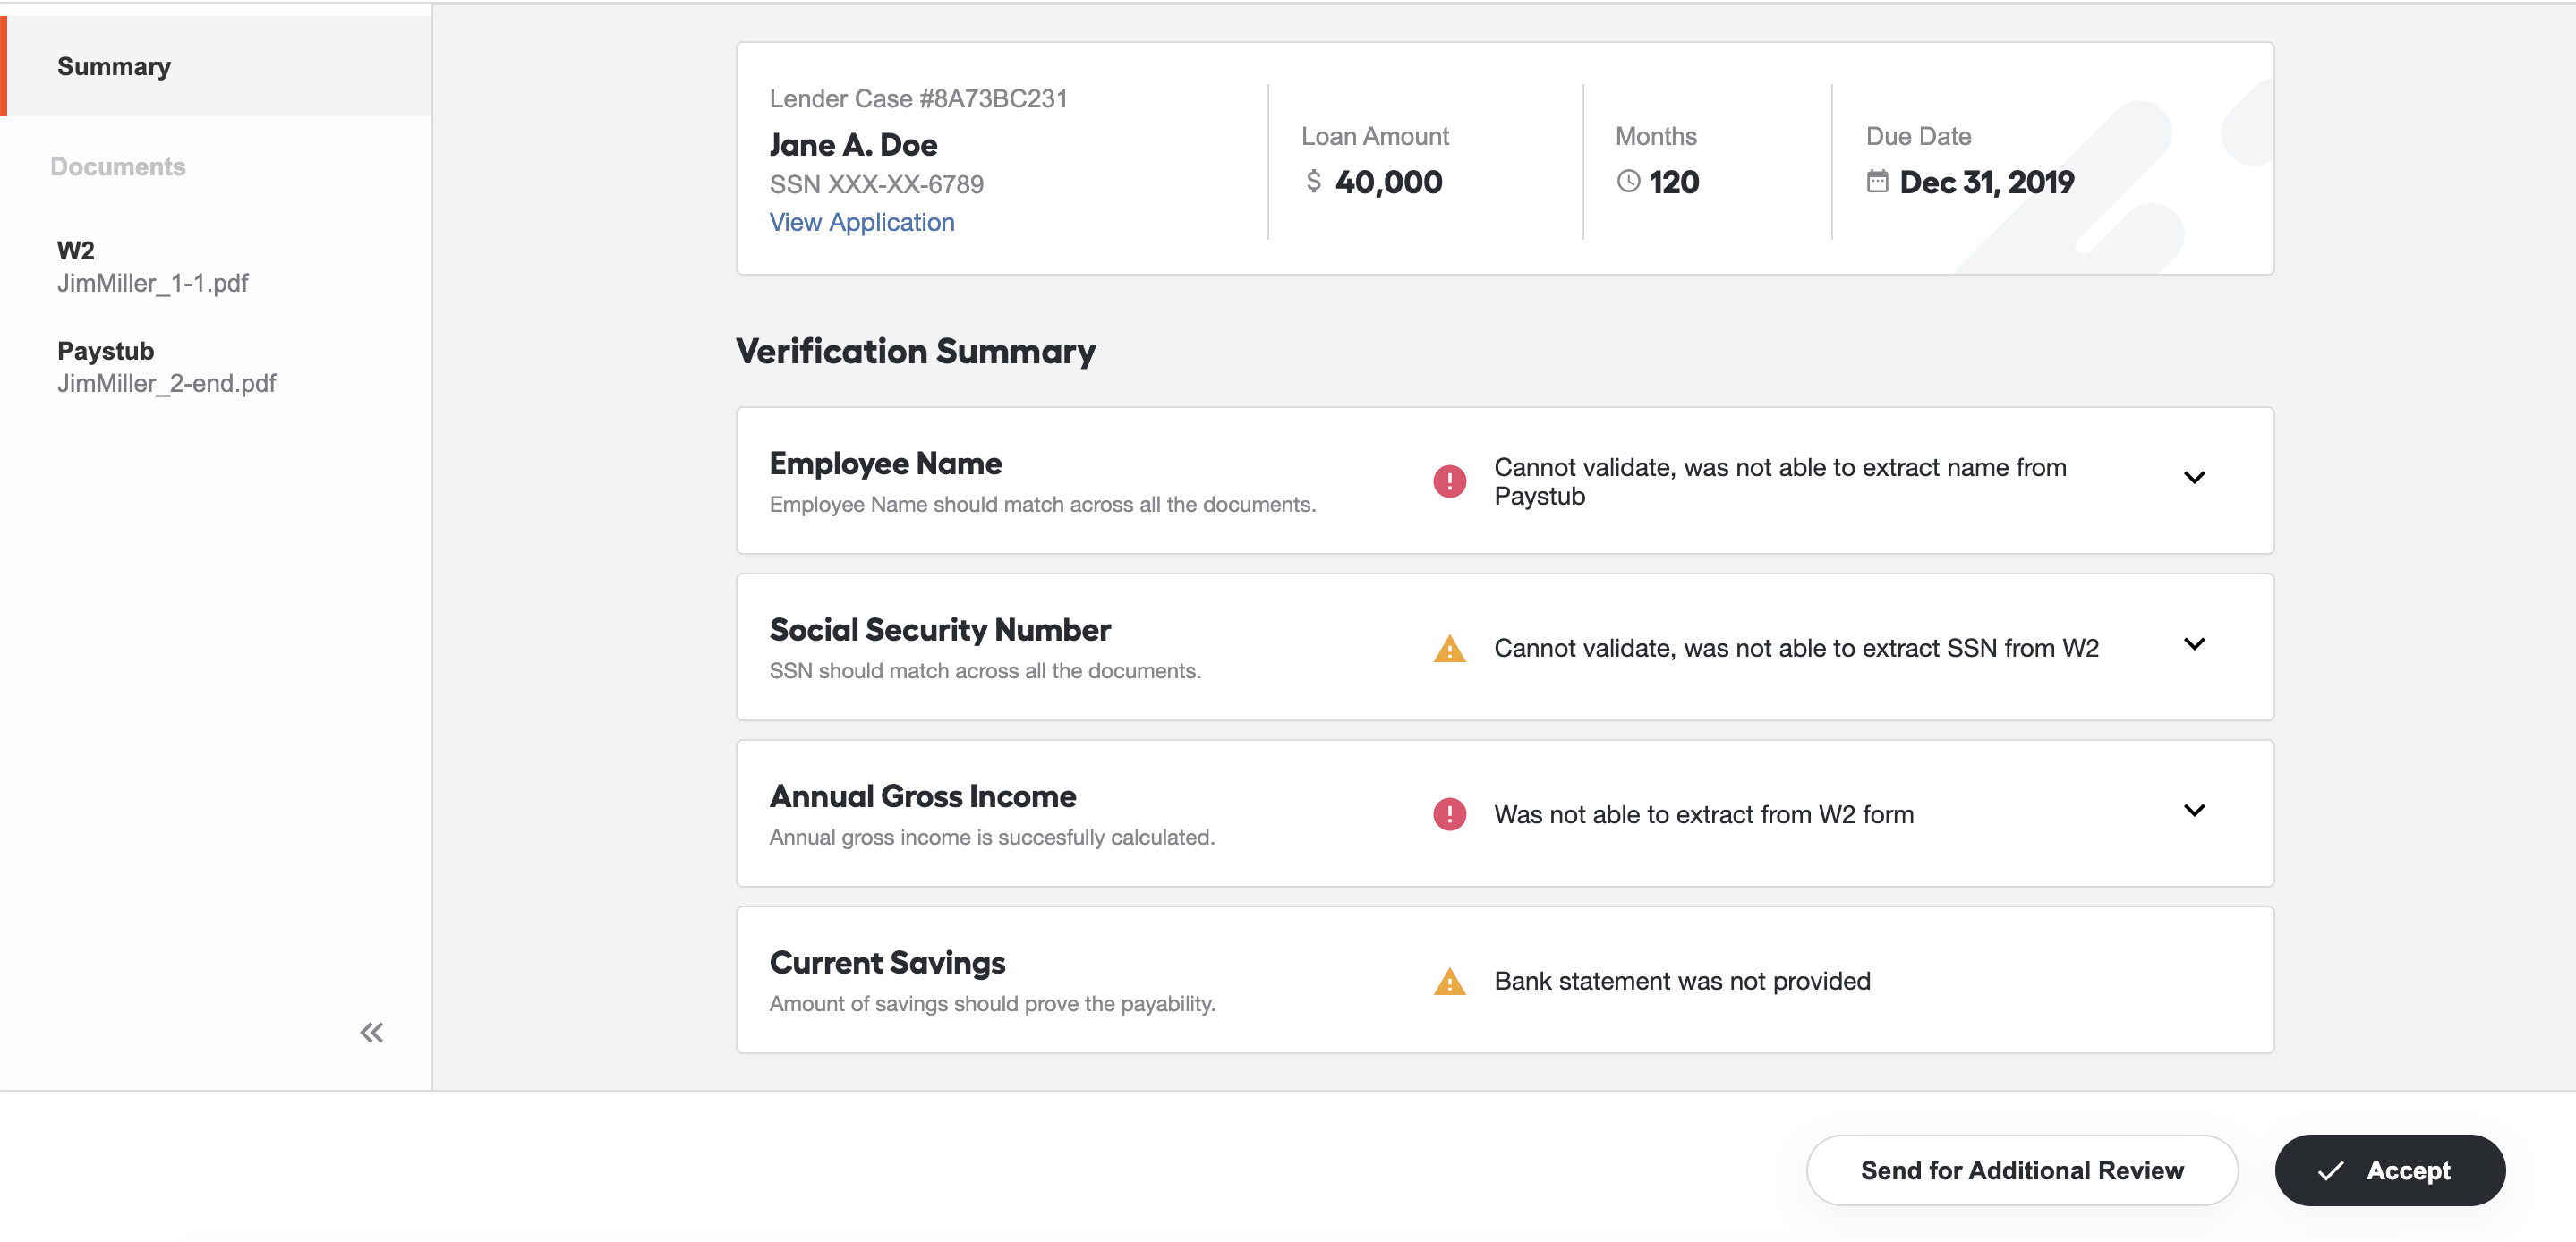Open Paystub document JimMiller_2-end.pdf
The image size is (2576, 1242).
(x=166, y=367)
